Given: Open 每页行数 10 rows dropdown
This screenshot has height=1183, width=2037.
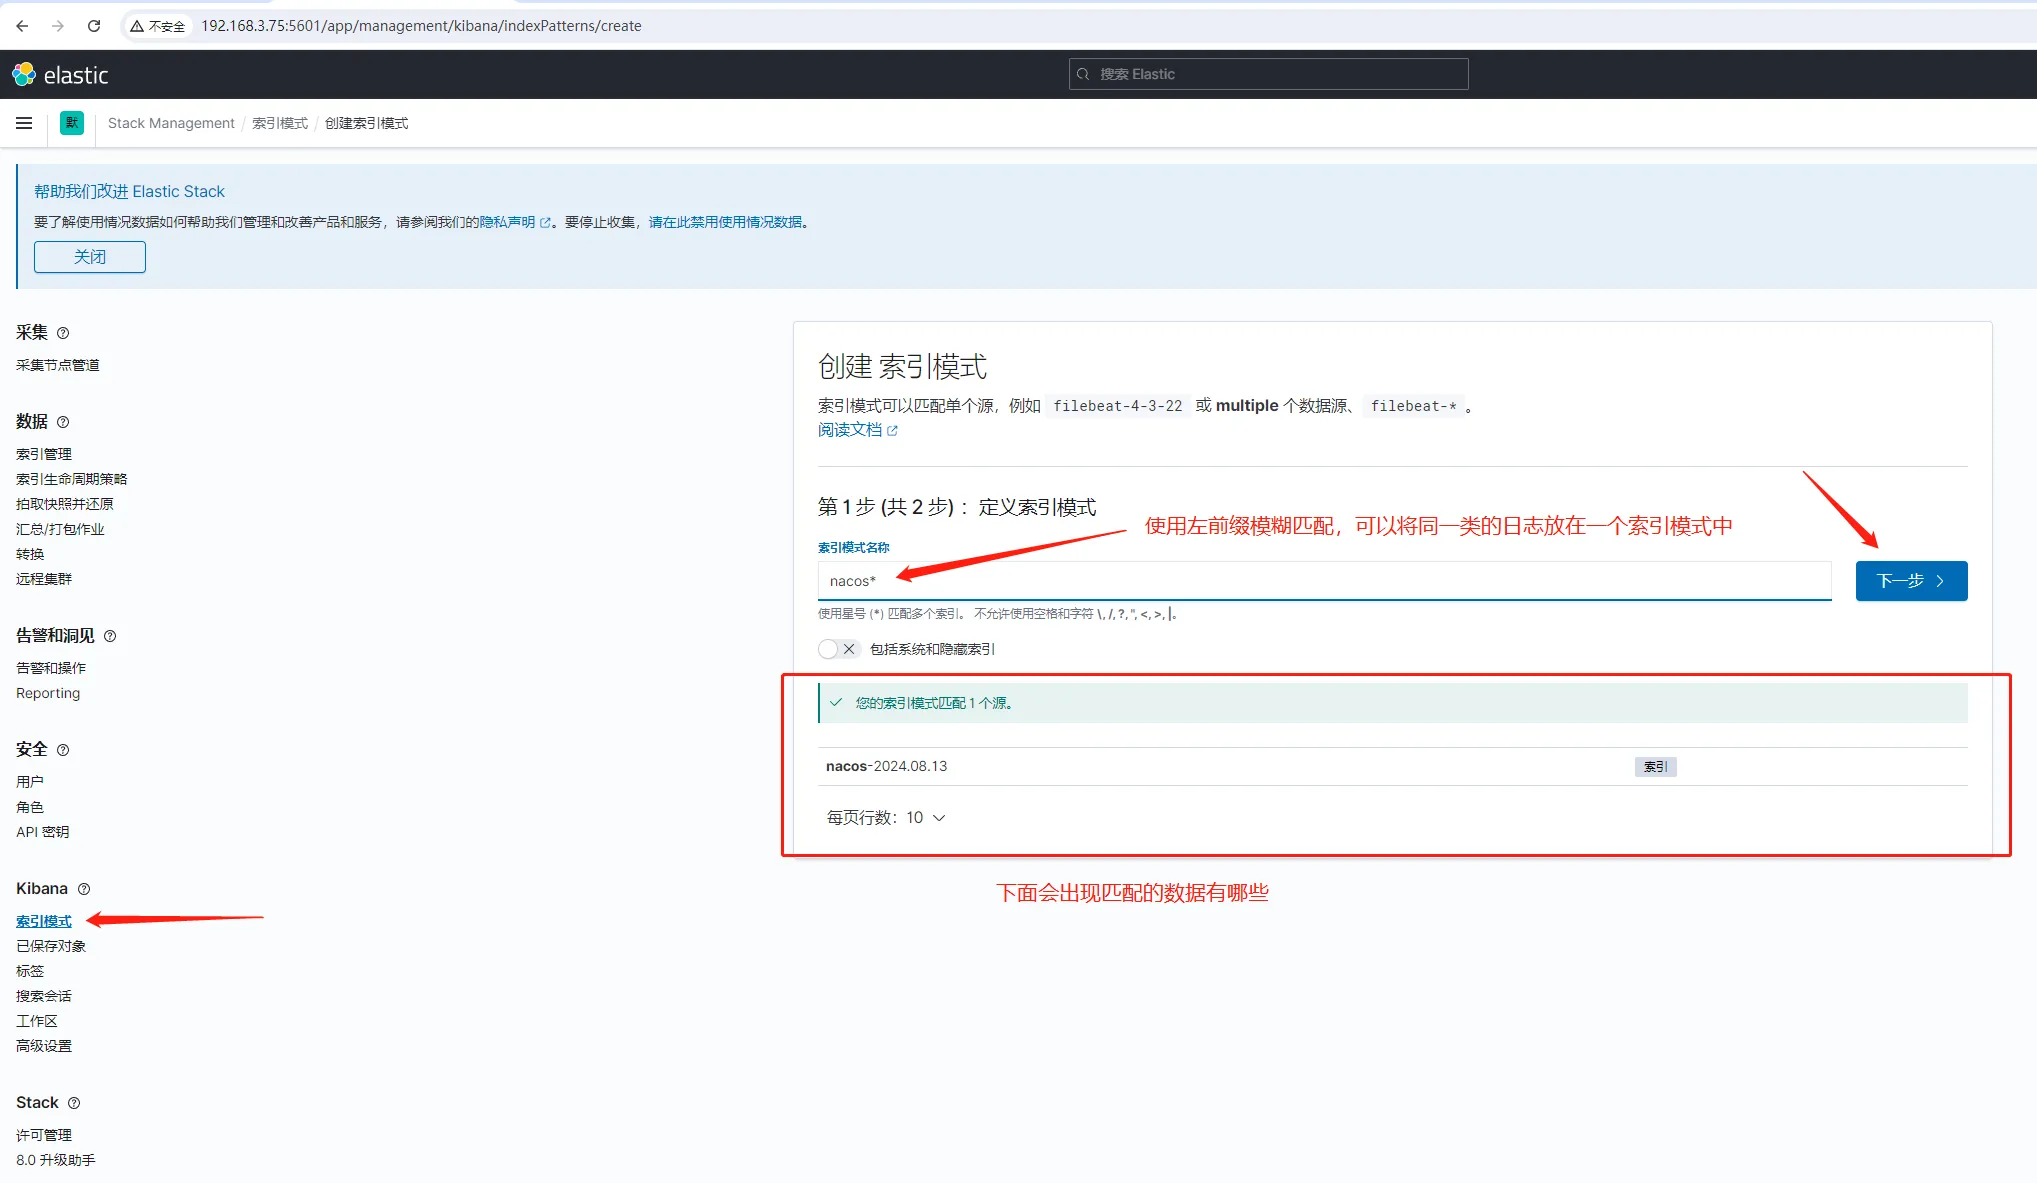Looking at the screenshot, I should tap(886, 818).
